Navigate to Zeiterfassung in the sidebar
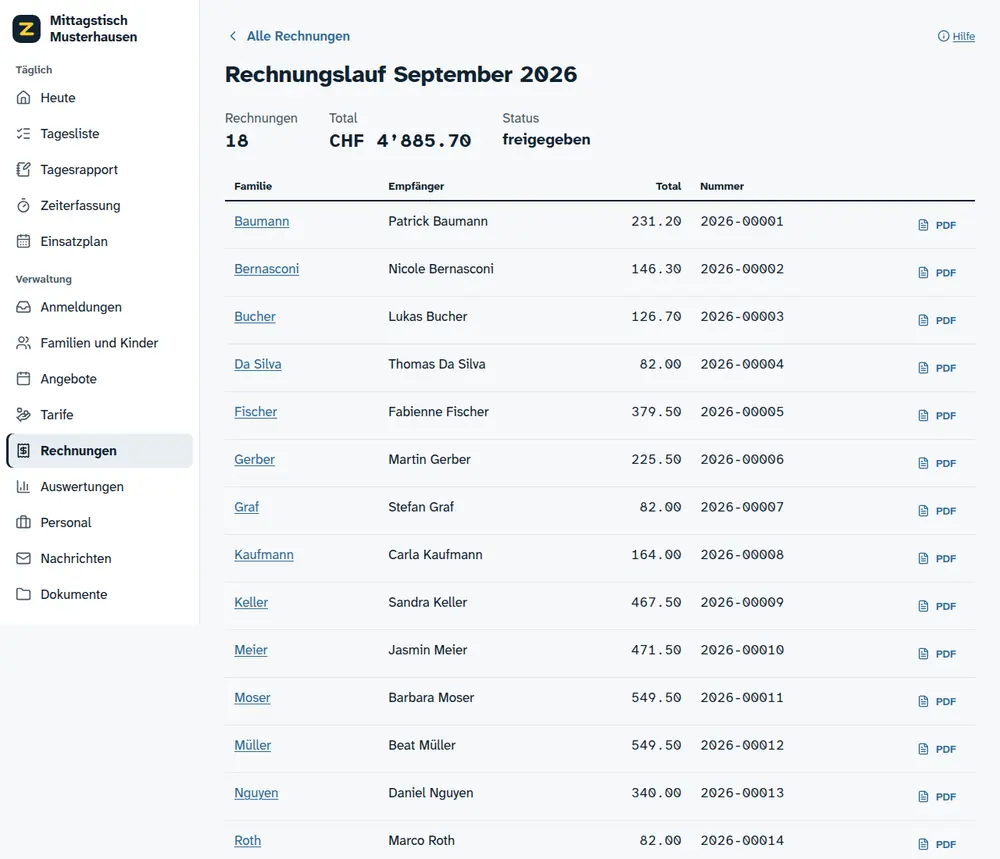 pos(100,205)
